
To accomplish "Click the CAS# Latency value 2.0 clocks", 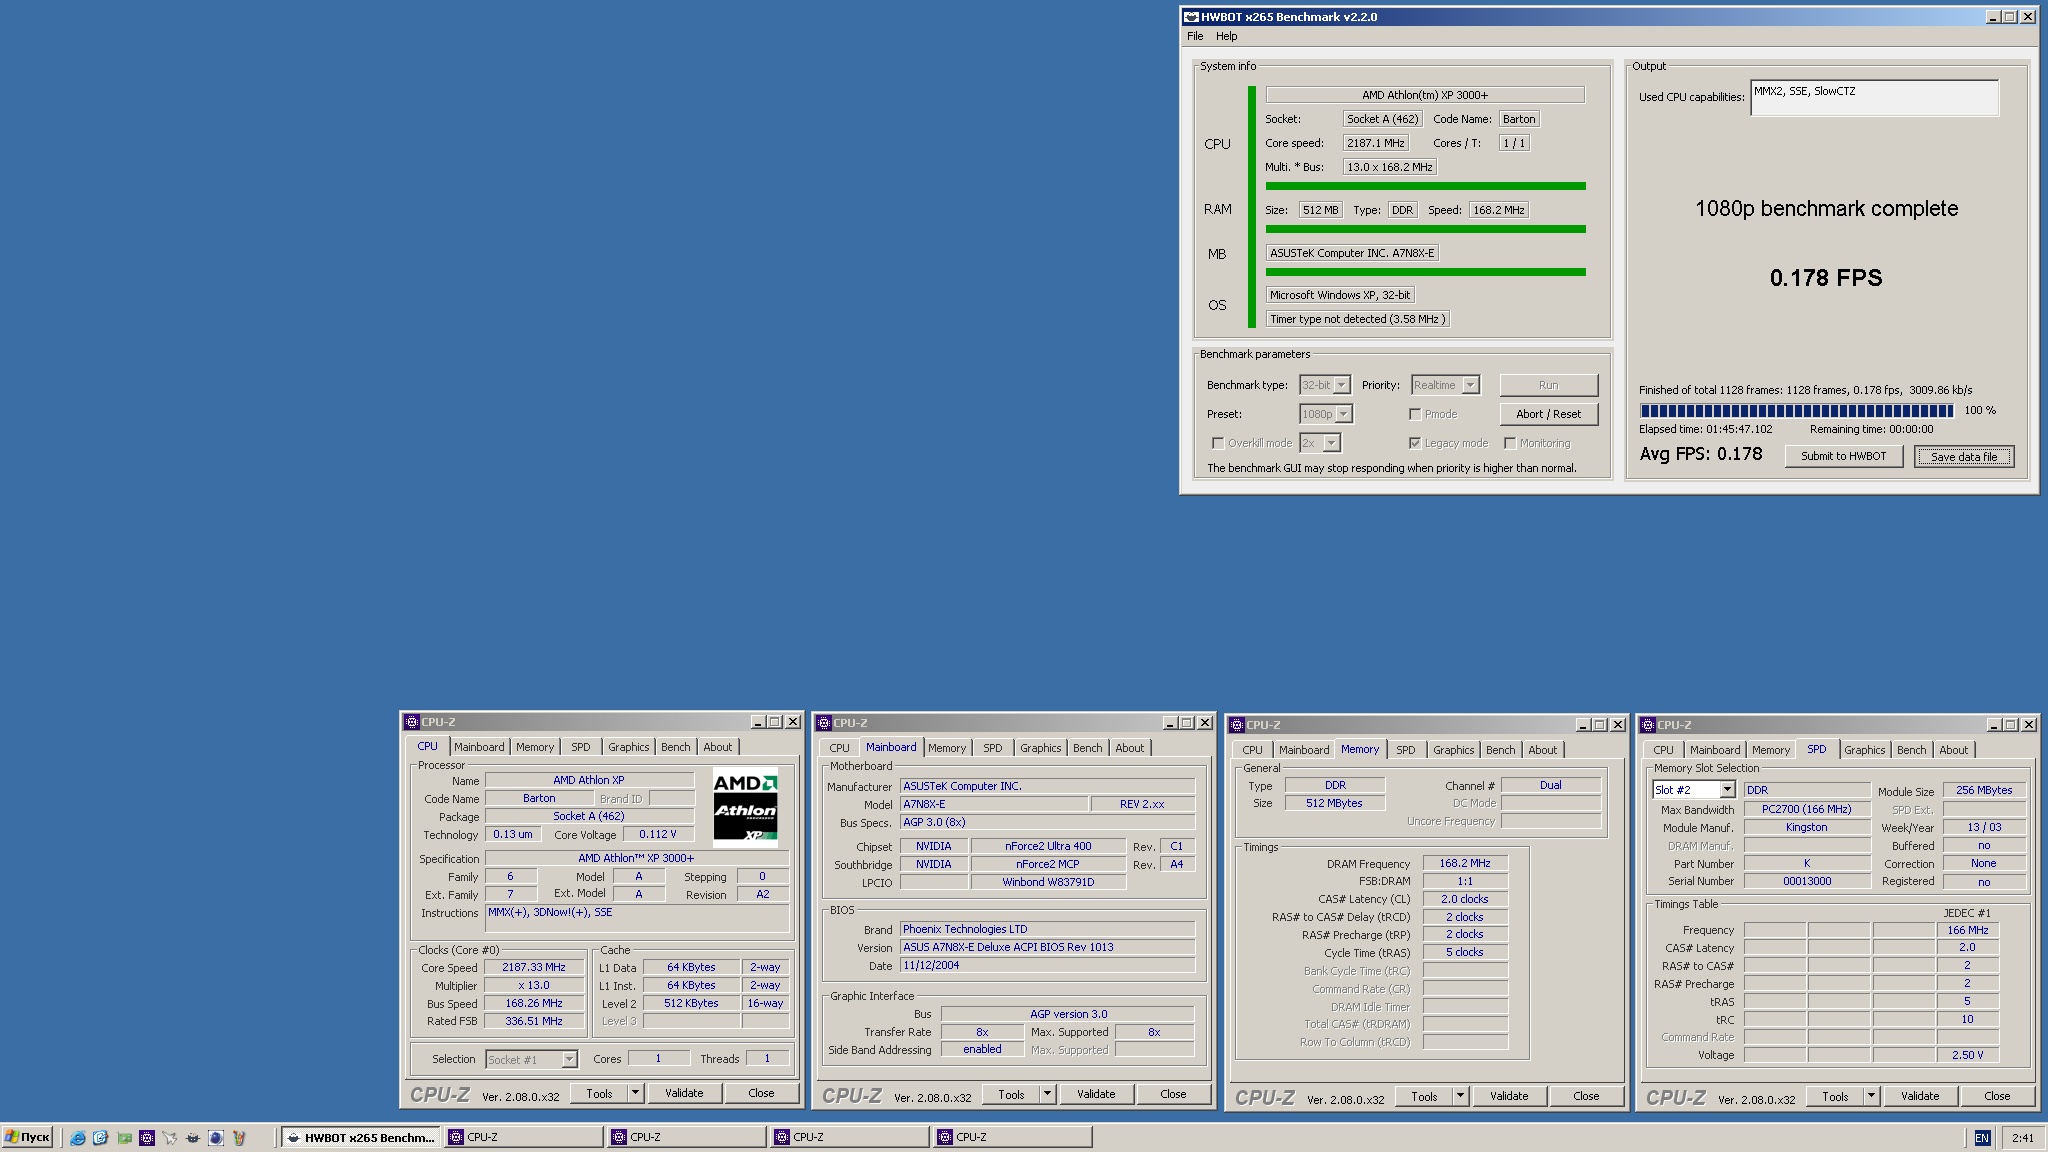I will point(1464,899).
